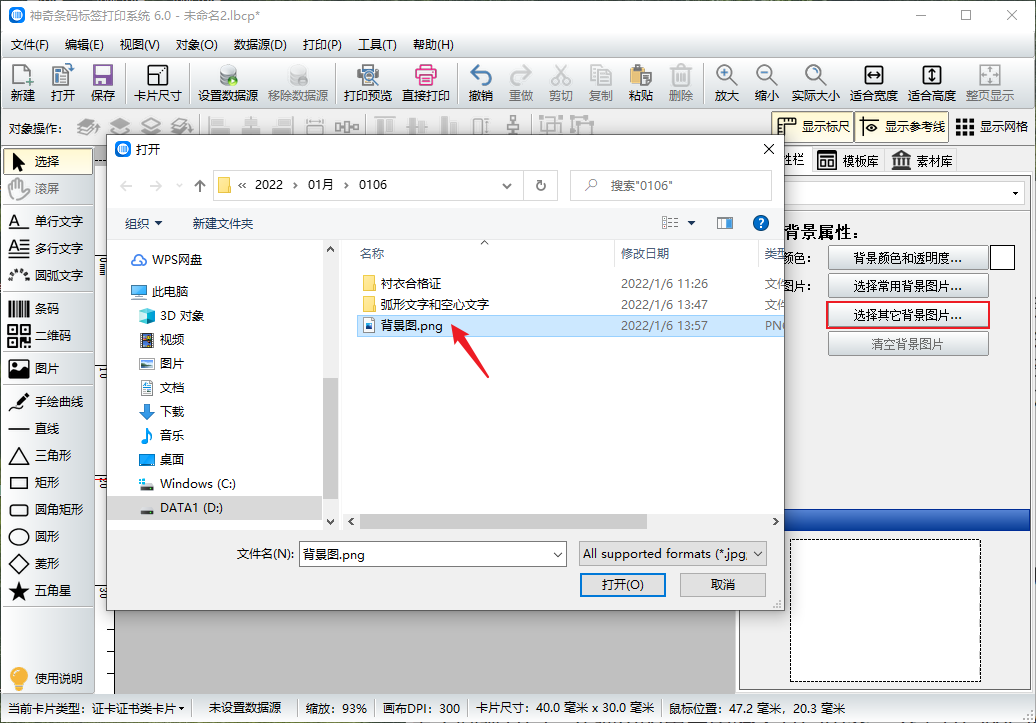The width and height of the screenshot is (1036, 723).
Task: Switch to the 模板库 template library tab
Action: 848,161
